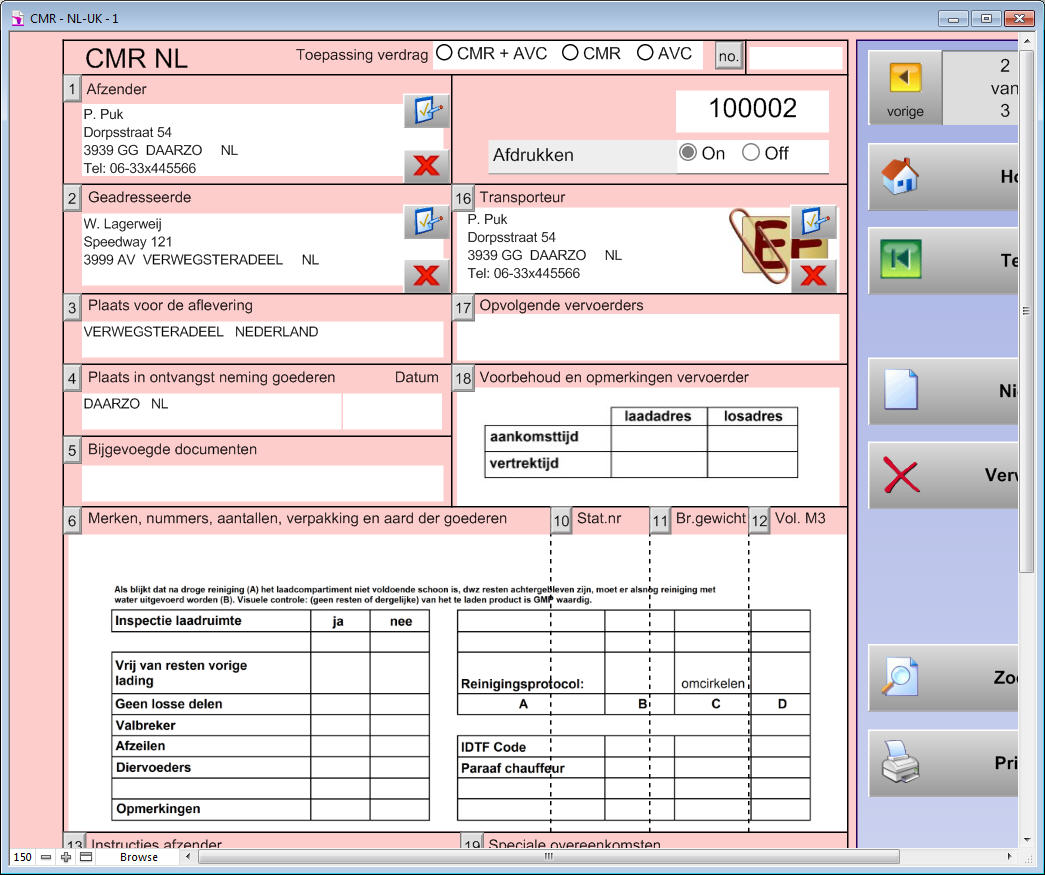Select the CMR + AVC radio option
The image size is (1045, 875).
coord(445,54)
